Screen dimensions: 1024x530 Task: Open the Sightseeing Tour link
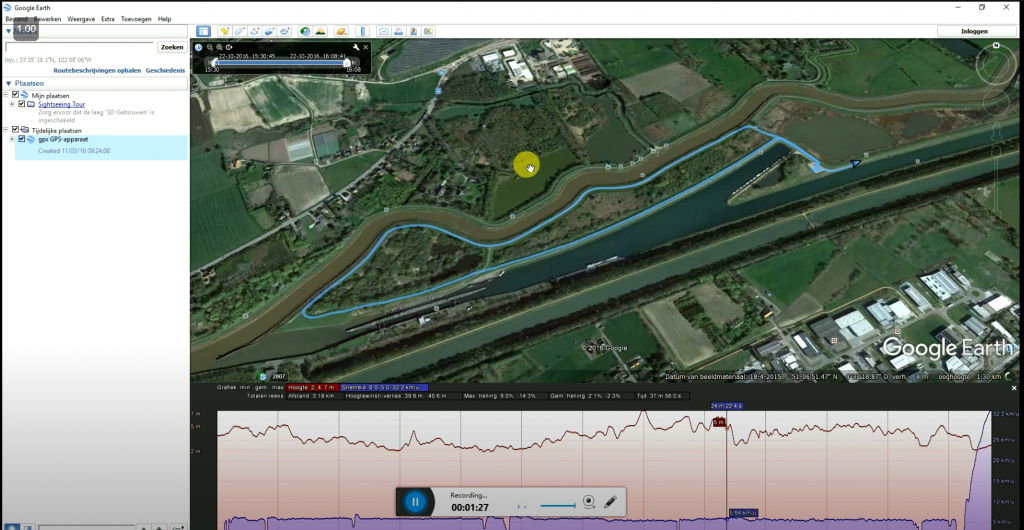[61, 104]
